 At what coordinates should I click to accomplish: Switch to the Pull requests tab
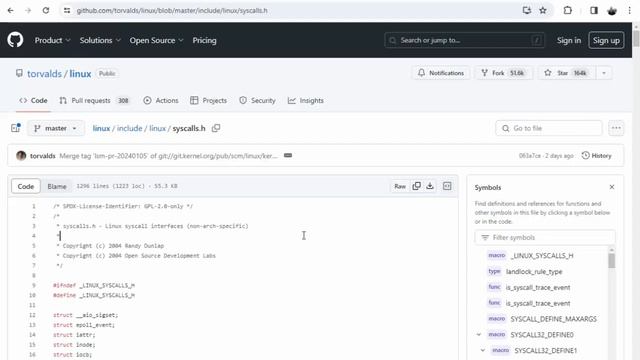[x=94, y=100]
